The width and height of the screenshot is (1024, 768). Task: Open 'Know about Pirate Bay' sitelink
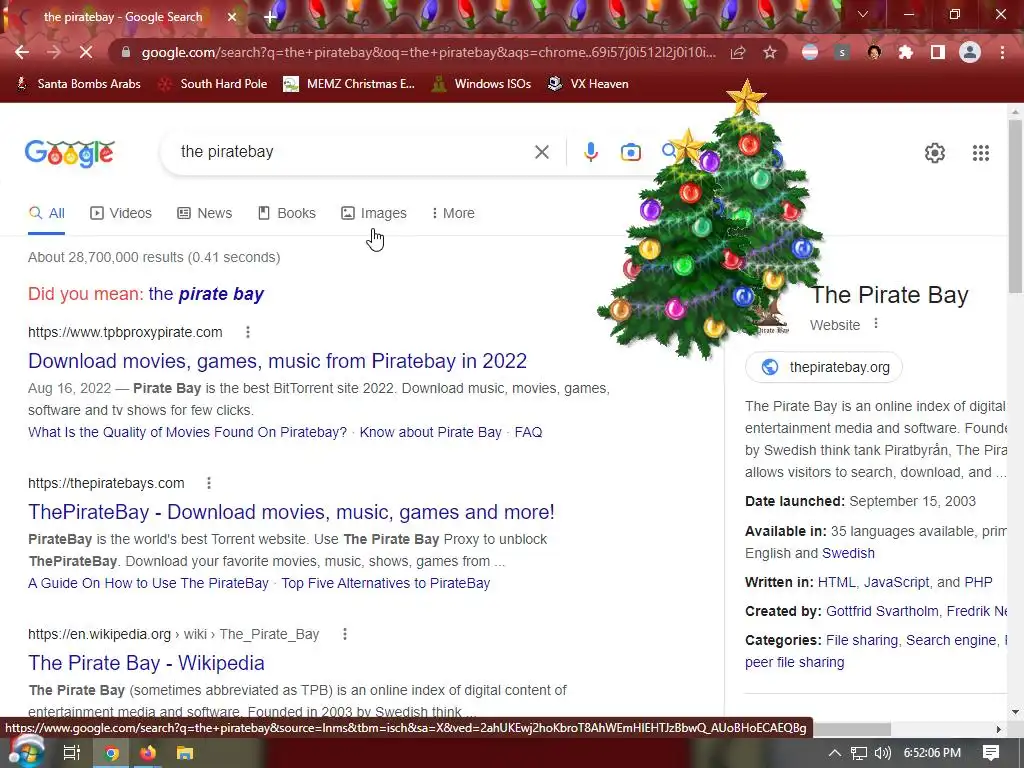430,432
